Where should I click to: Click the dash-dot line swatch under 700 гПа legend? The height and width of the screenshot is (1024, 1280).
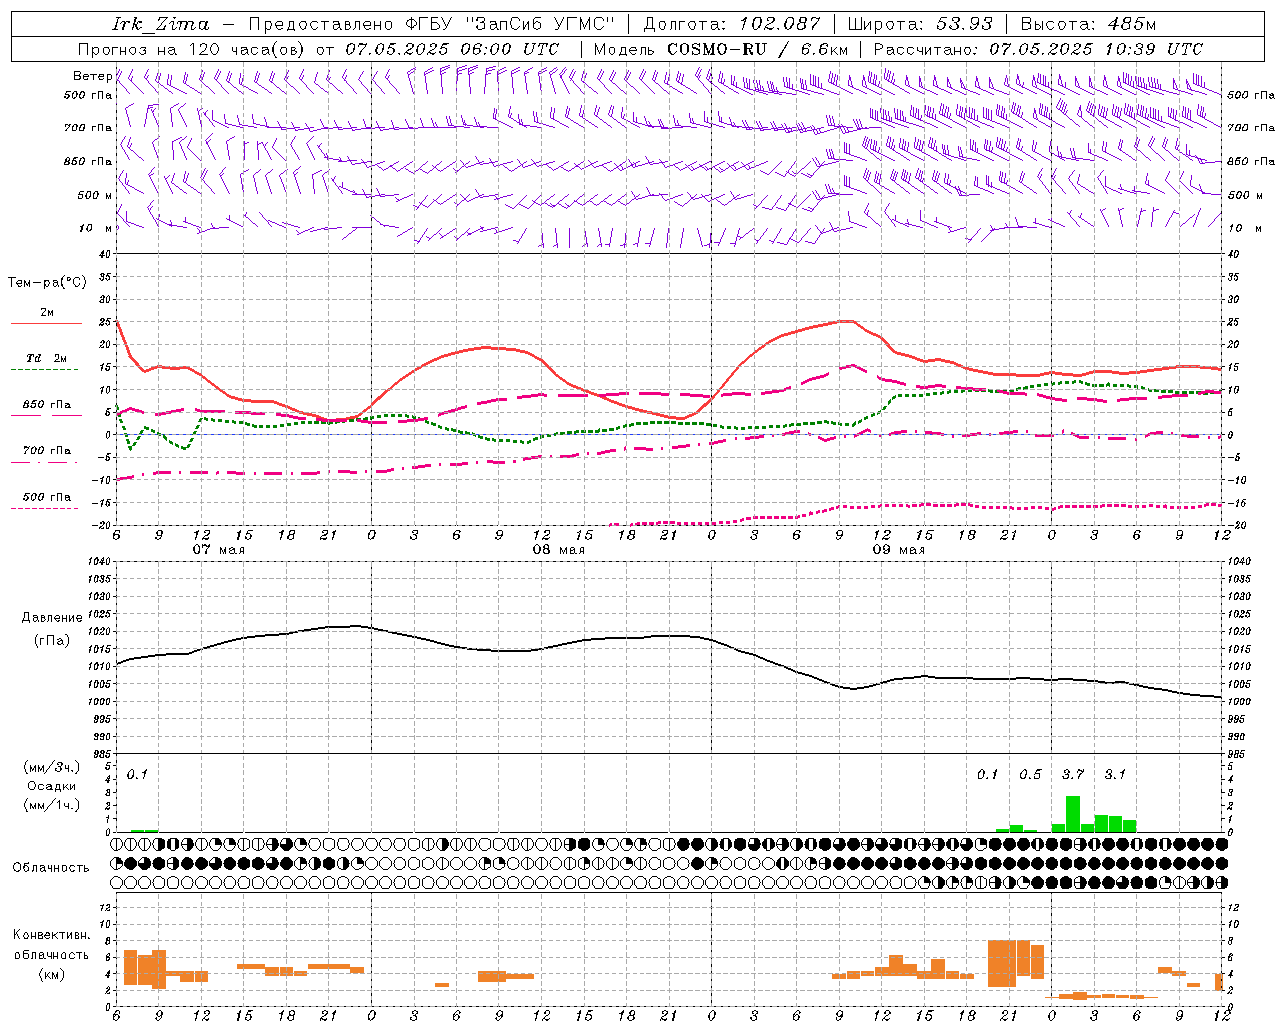tap(46, 462)
